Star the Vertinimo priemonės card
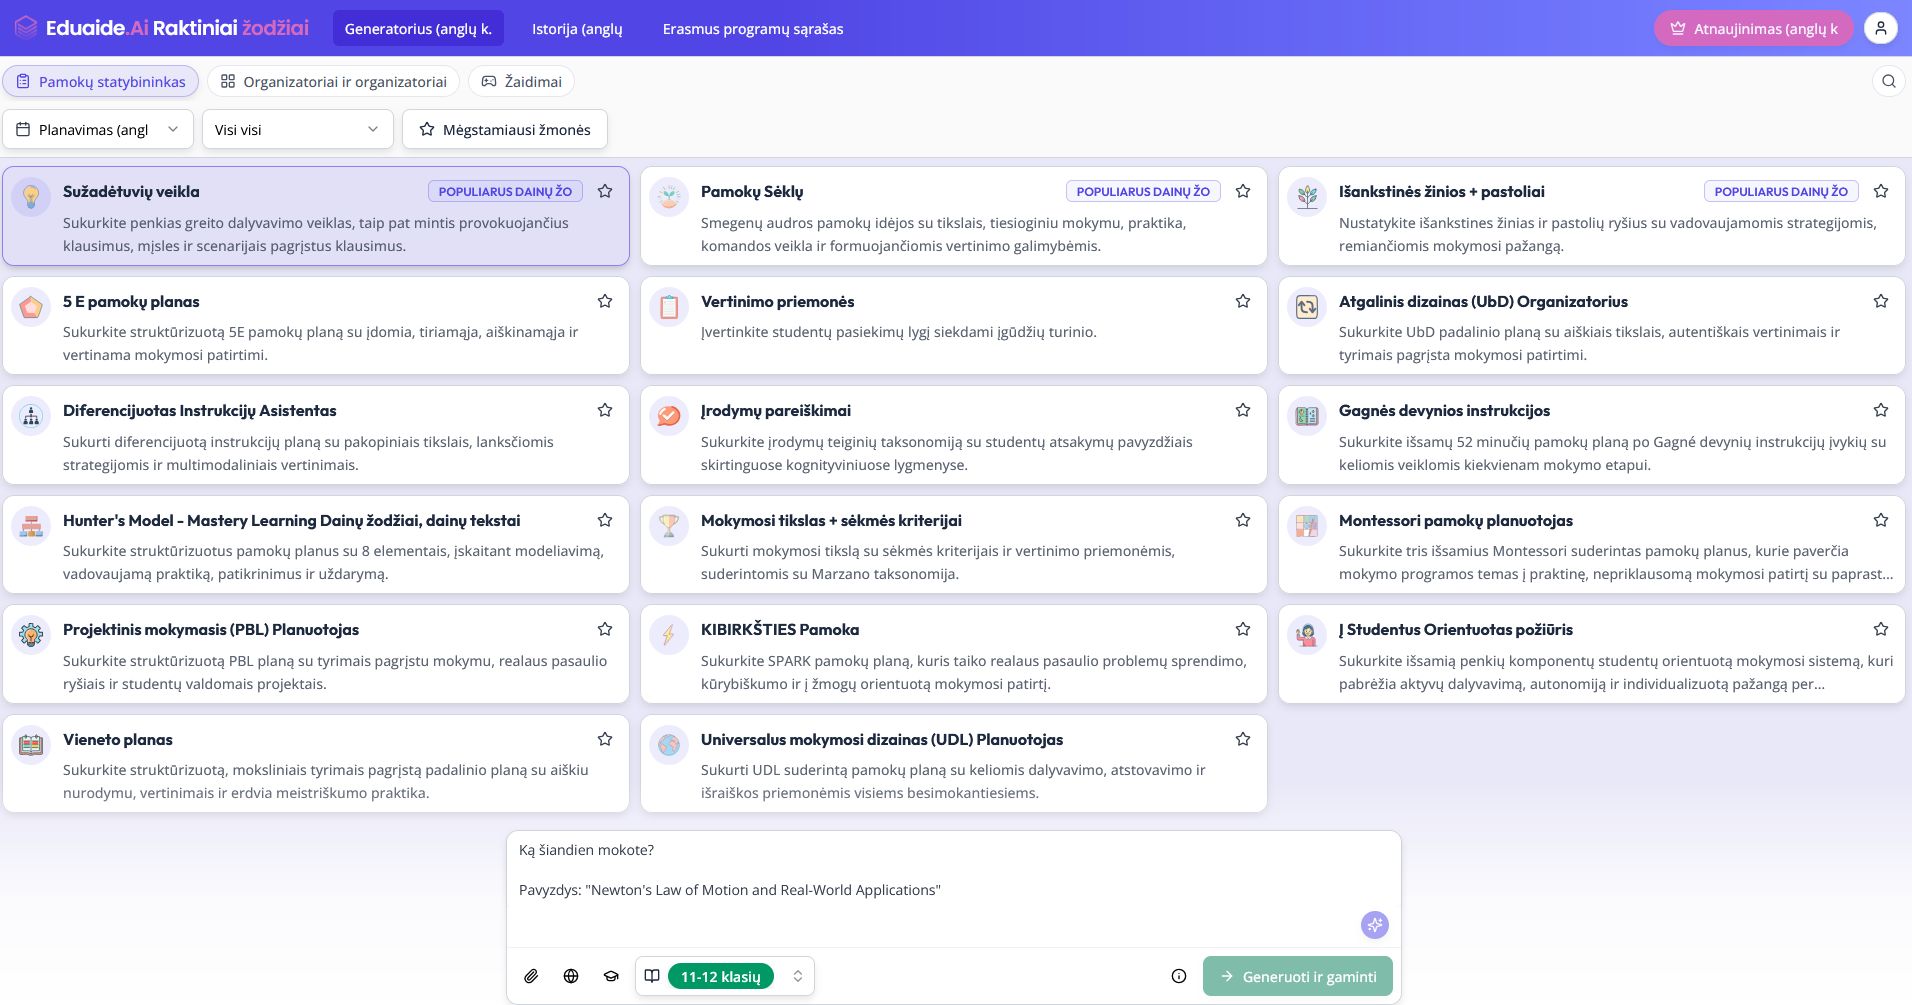Image resolution: width=1912 pixels, height=1005 pixels. click(x=1243, y=301)
